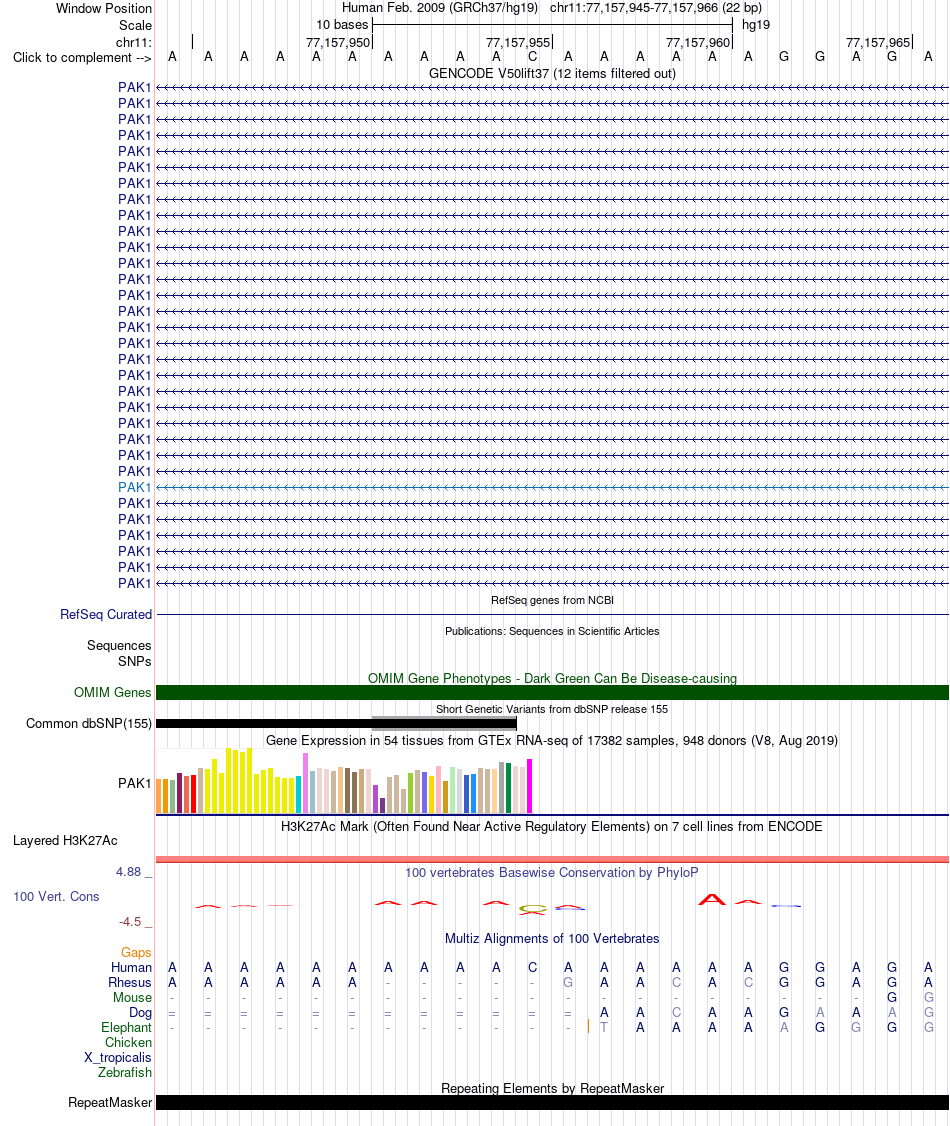Screen dimensions: 950x1126
Task: Open 'Repeating Elements by RepeatMasker' track title
Action: [552, 1089]
